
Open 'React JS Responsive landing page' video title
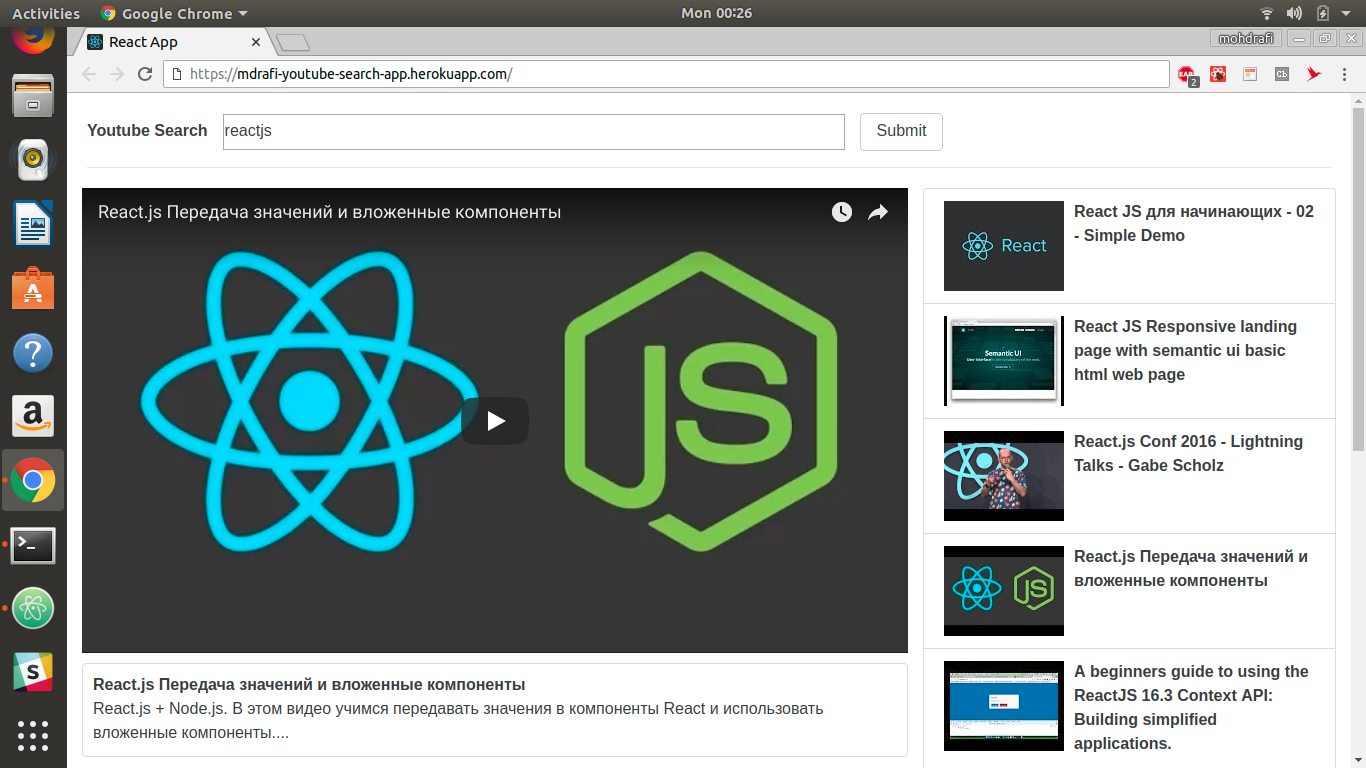1186,350
